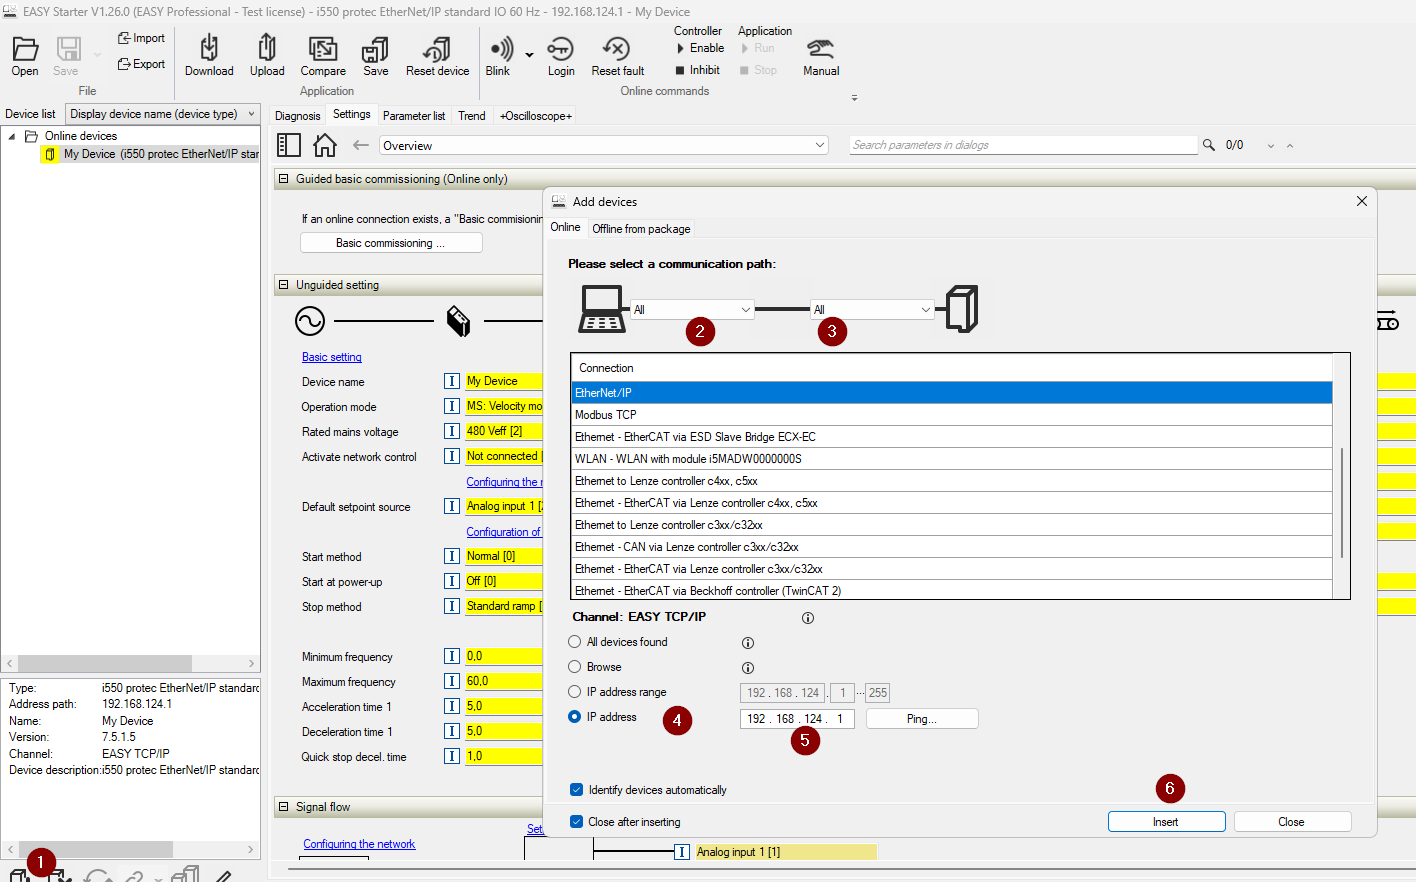The width and height of the screenshot is (1416, 882).
Task: Click info icon beside Channel EASY TCP/IP
Action: coord(808,618)
